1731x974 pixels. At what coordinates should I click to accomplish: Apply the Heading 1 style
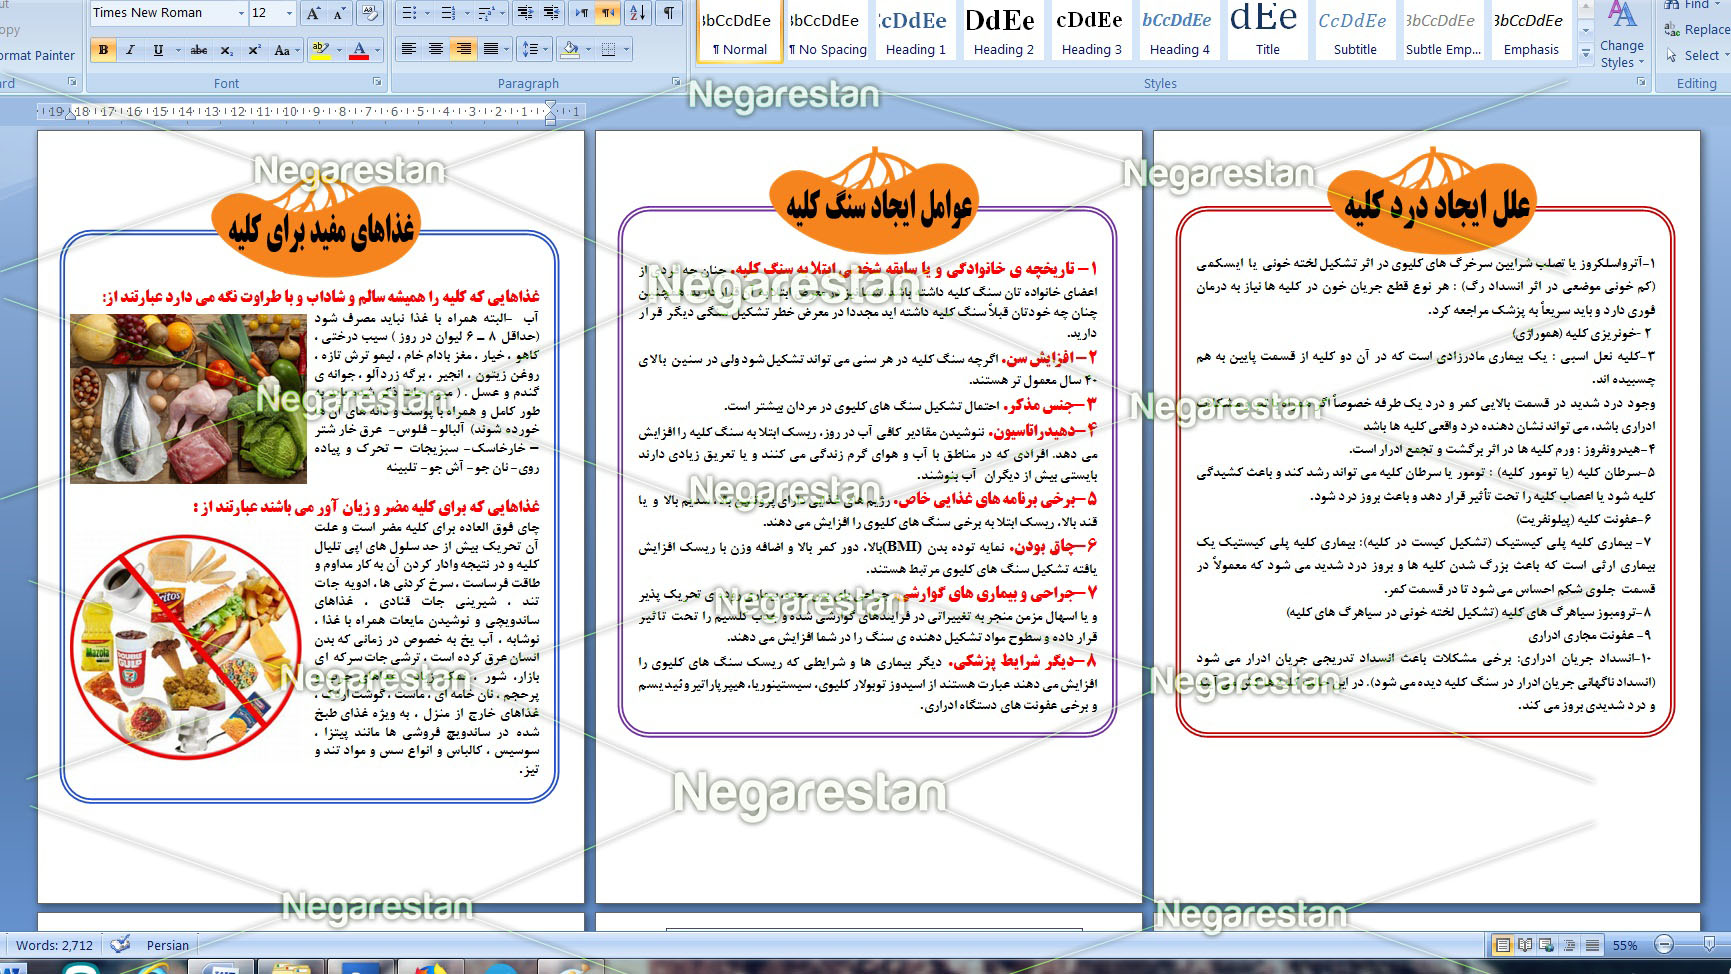click(915, 32)
